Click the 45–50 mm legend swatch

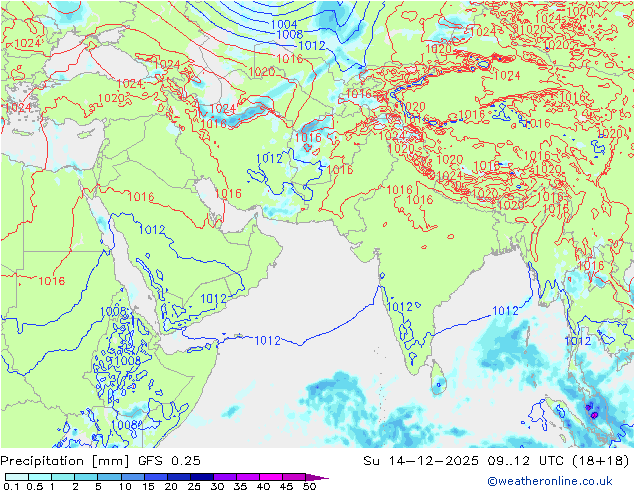tap(293, 477)
